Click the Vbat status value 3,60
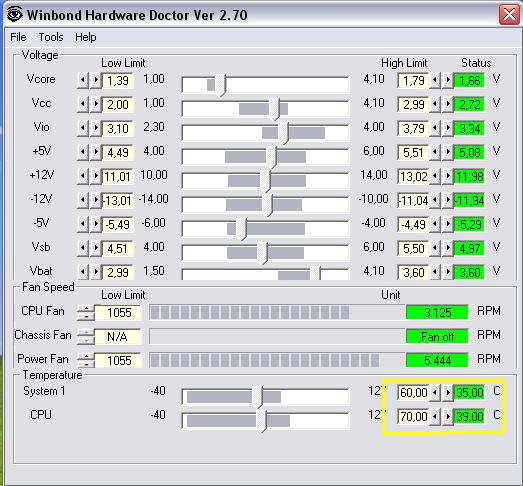The image size is (523, 486). (x=469, y=273)
